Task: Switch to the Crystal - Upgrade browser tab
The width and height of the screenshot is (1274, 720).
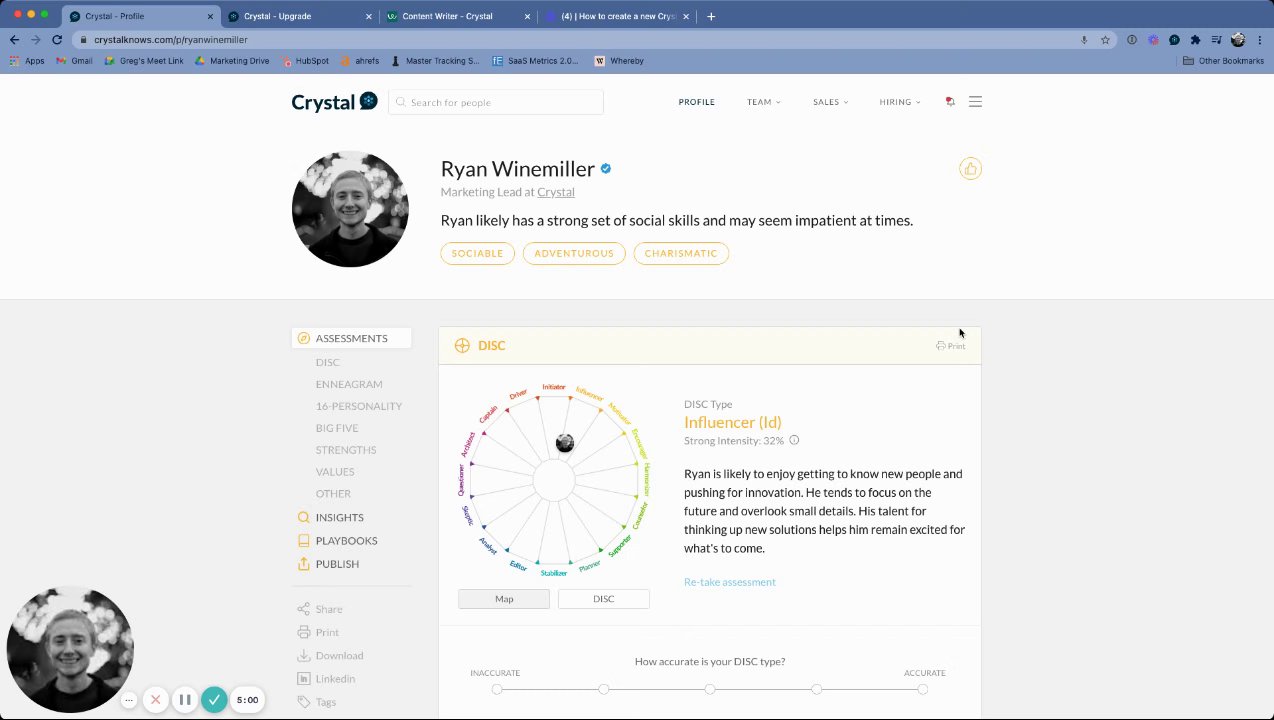Action: tap(300, 16)
